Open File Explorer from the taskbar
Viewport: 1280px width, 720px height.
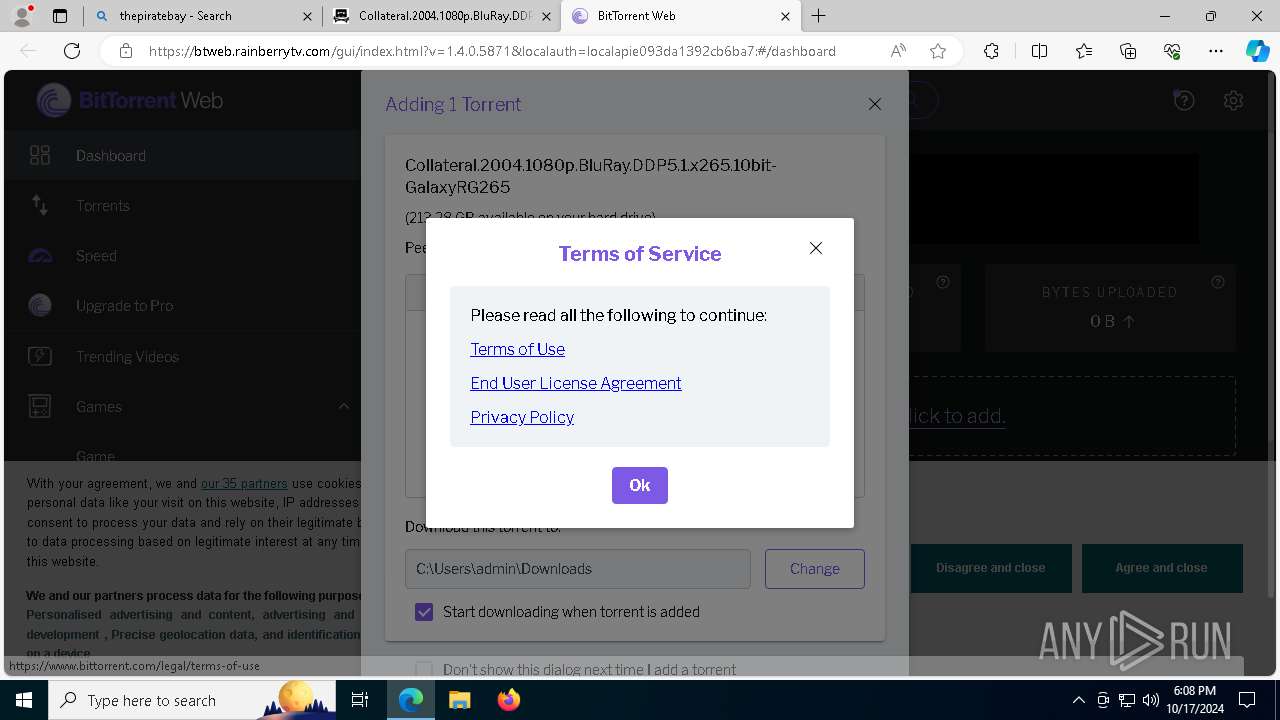click(x=459, y=700)
